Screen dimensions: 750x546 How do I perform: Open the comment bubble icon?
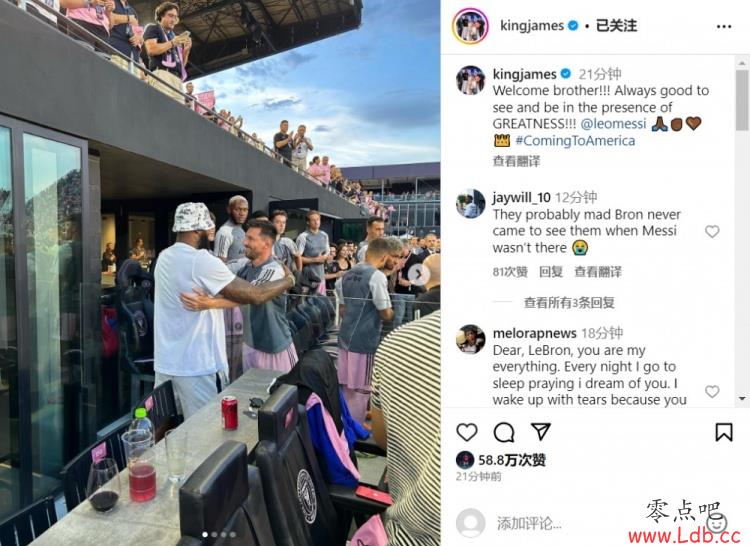click(504, 432)
